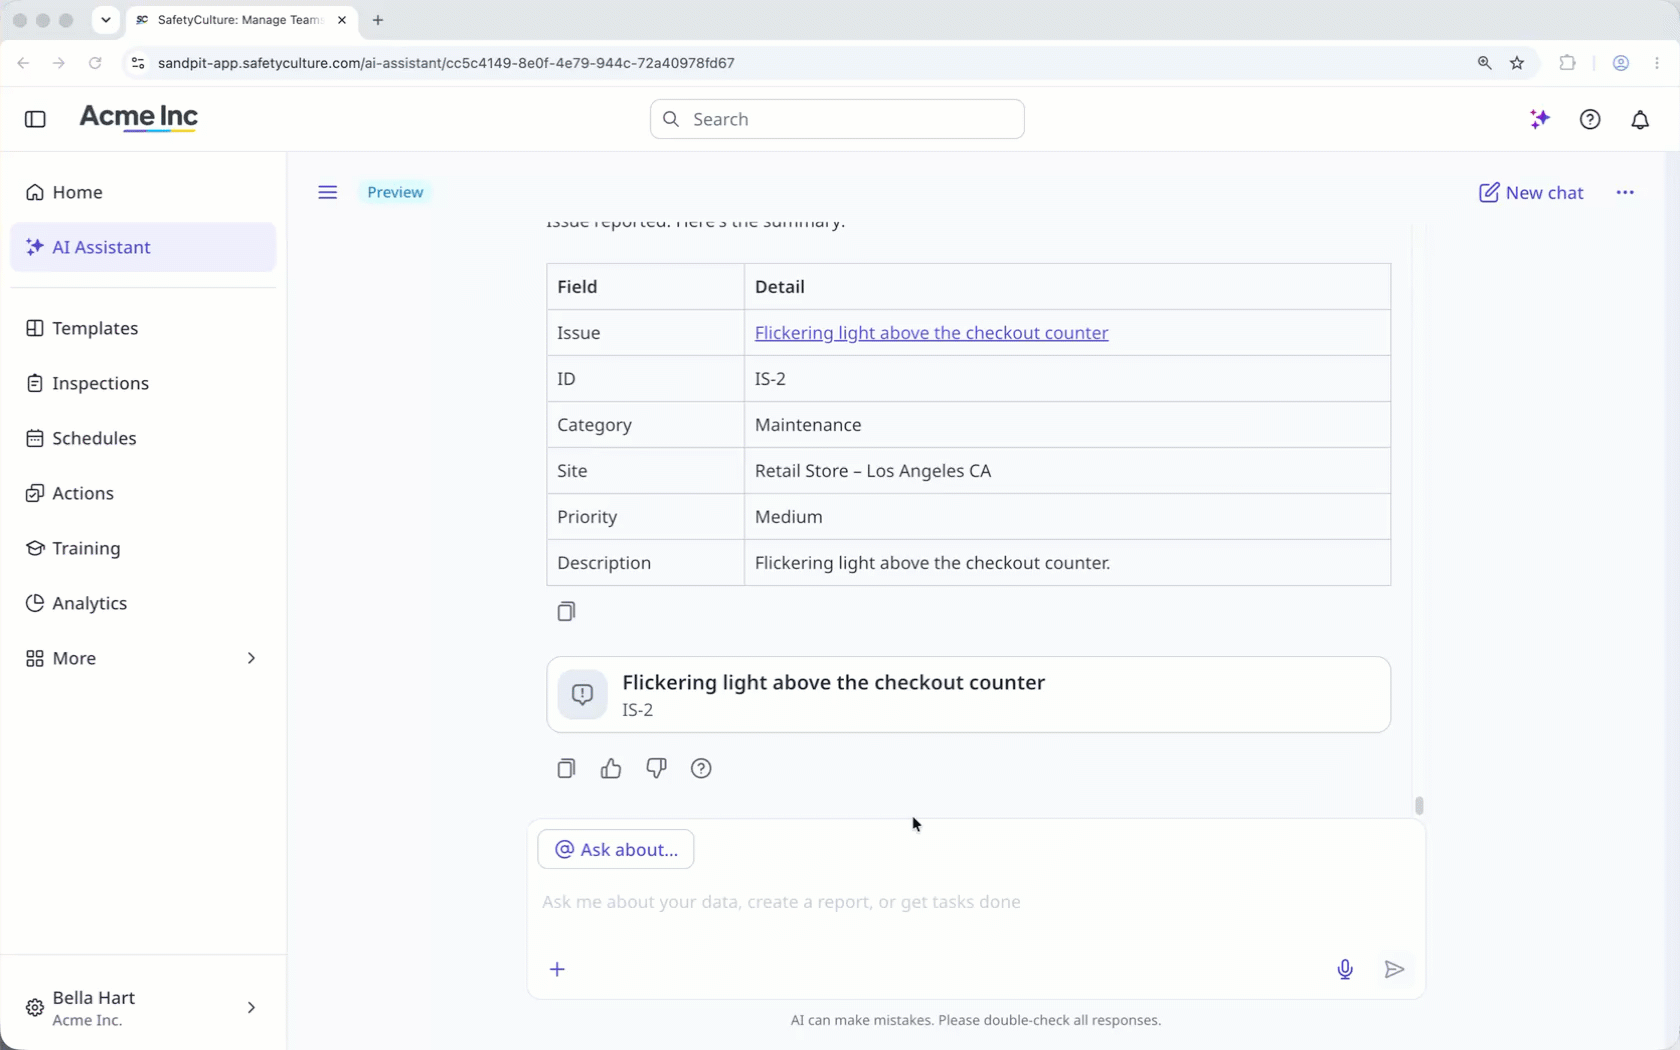
Task: Open browser profile icon
Action: (x=1621, y=63)
